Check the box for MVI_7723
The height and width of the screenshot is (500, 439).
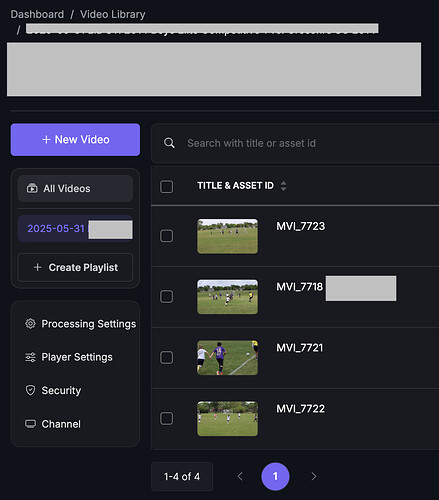coord(166,236)
